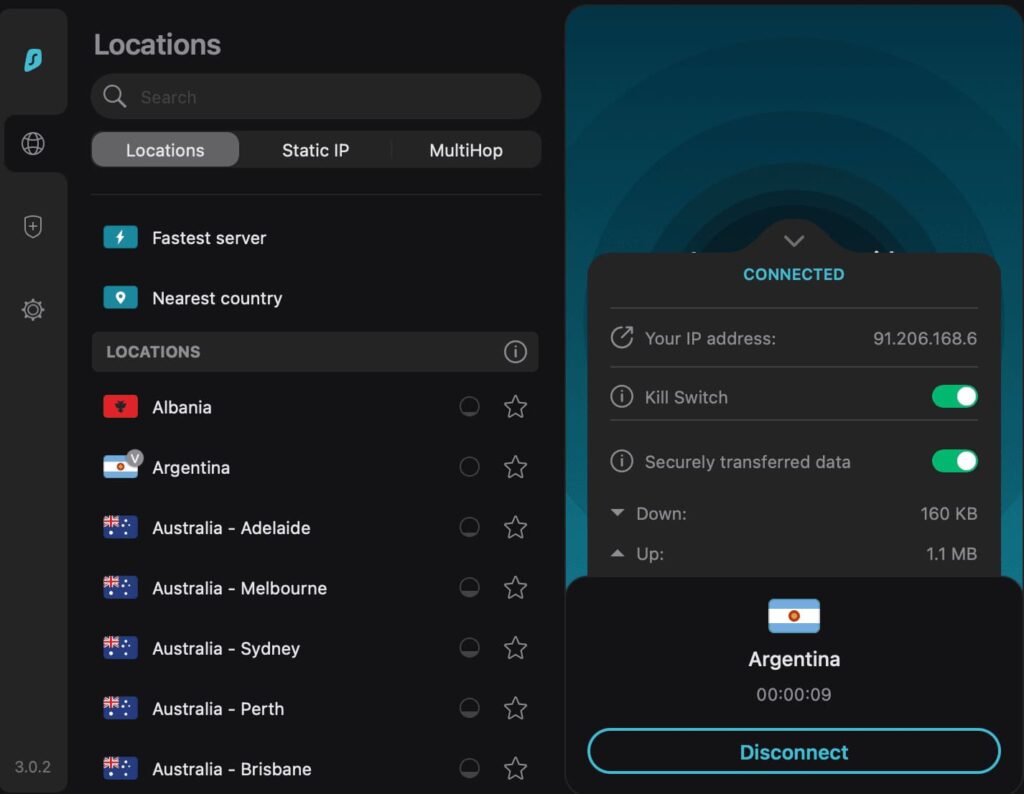This screenshot has height=794, width=1024.
Task: Connect to the Fastest server
Action: tap(315, 238)
